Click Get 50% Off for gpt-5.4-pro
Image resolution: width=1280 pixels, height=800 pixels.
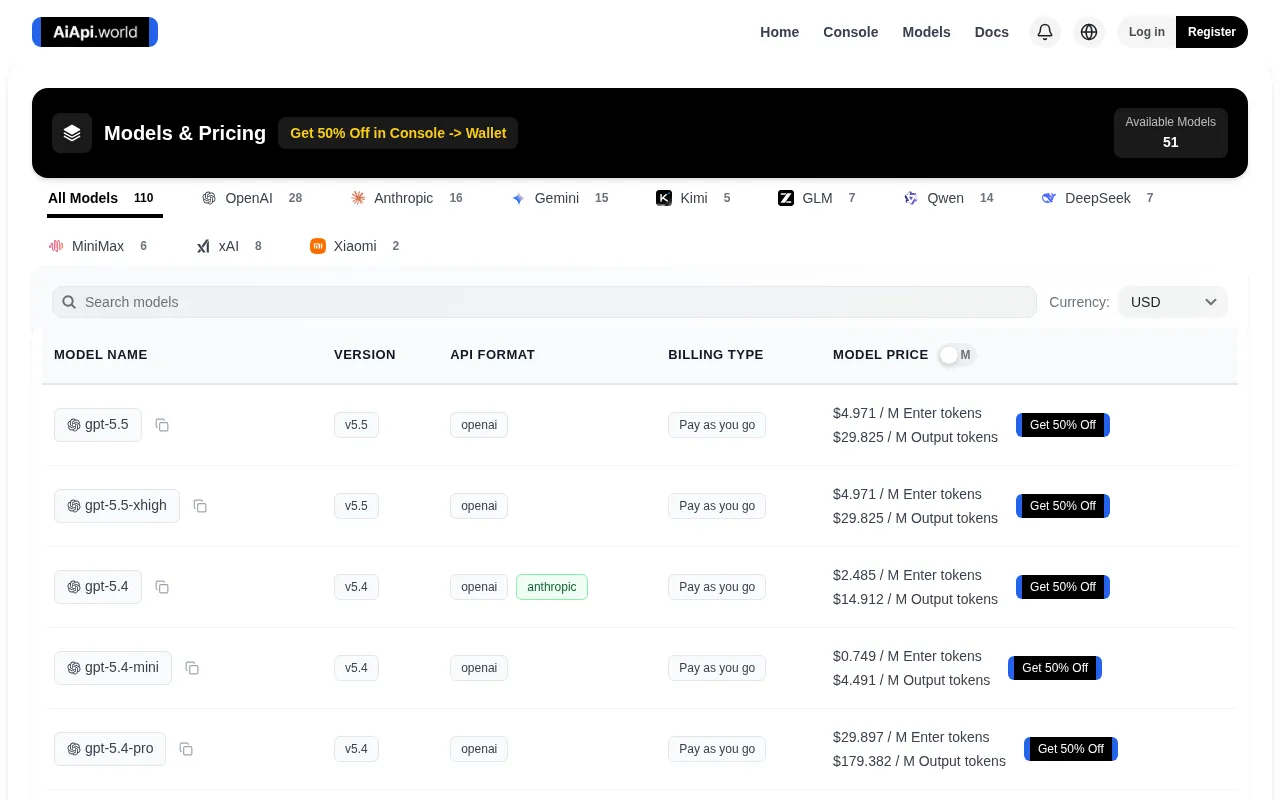click(1071, 749)
